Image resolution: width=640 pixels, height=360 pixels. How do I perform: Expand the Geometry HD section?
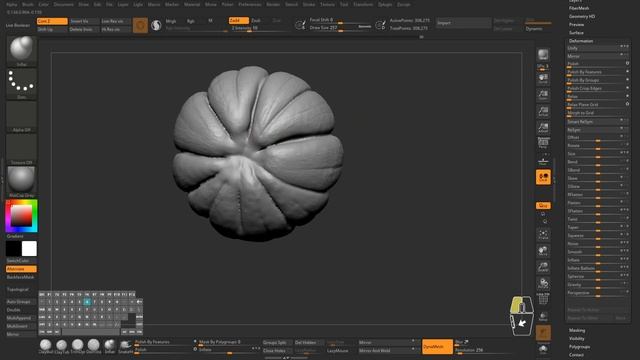pos(582,16)
